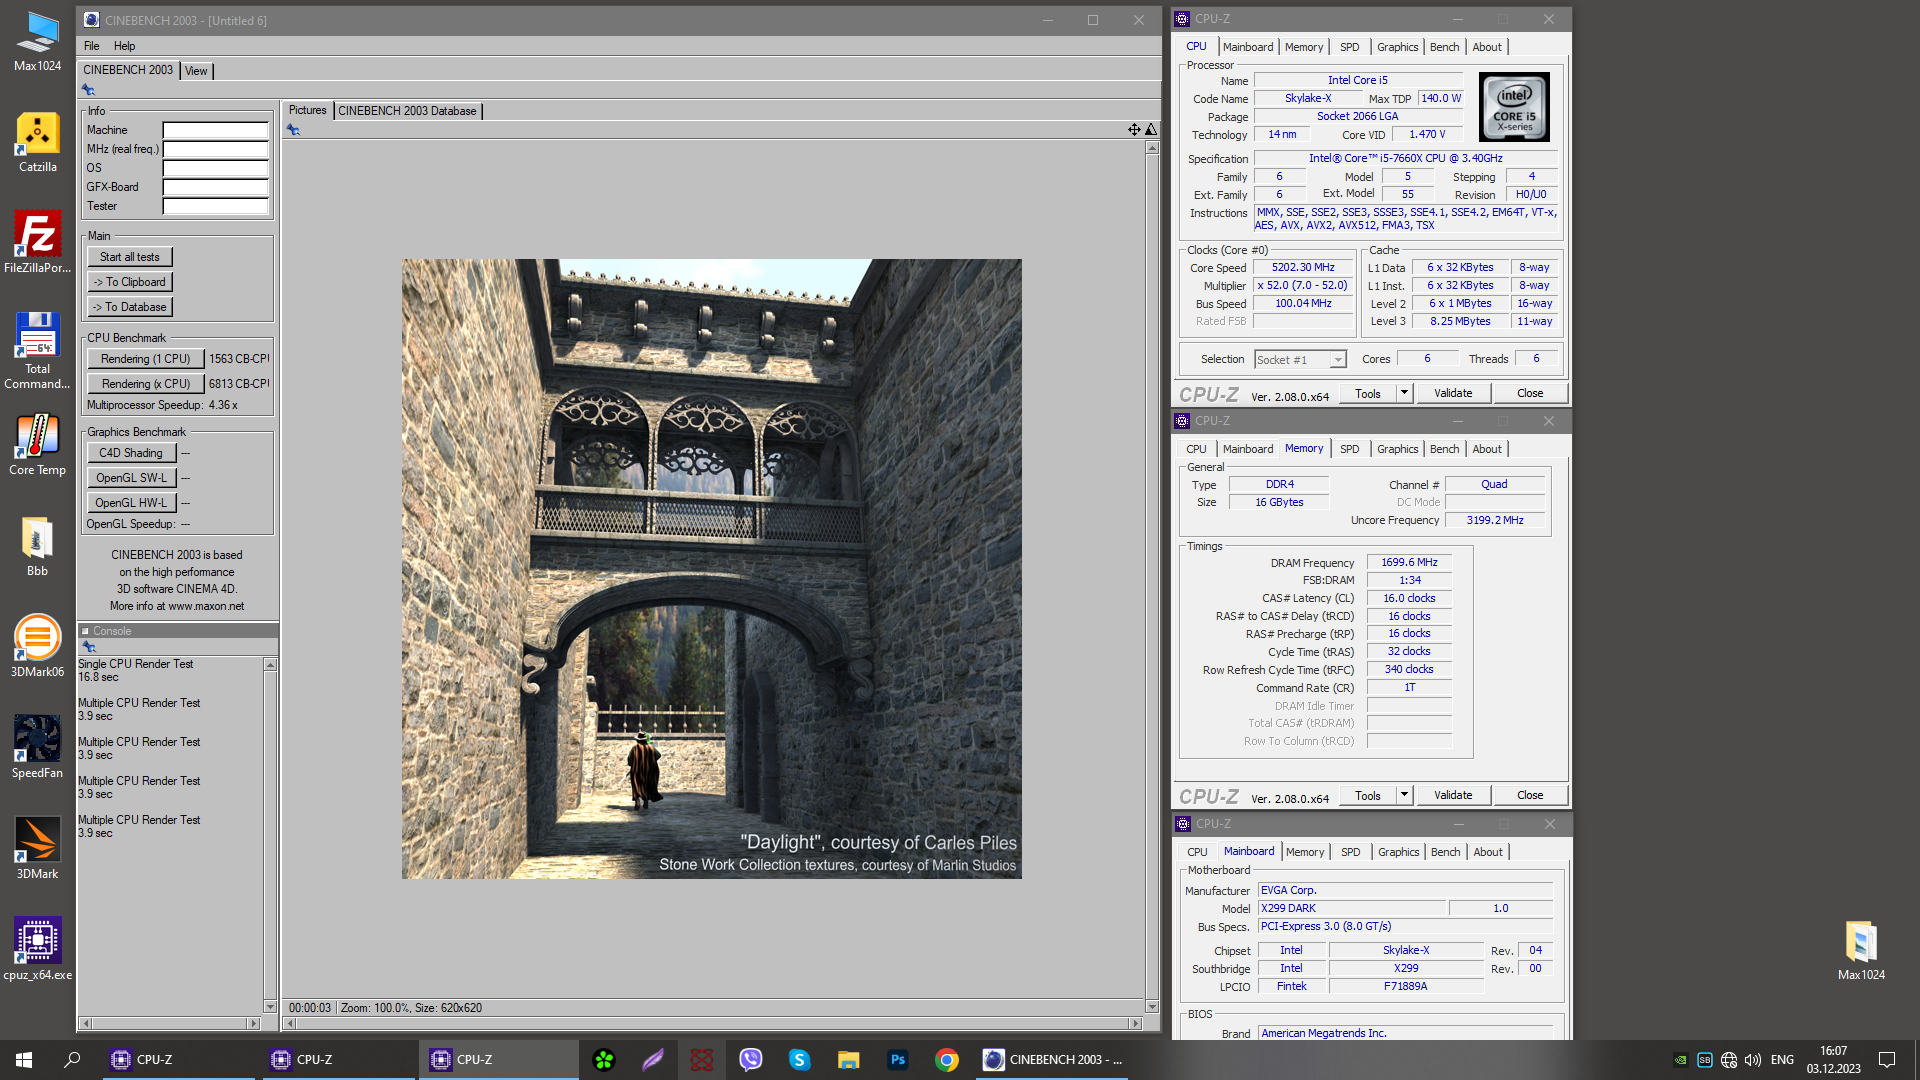Click the console vertical scrollbar down arrow
The image size is (1920, 1080).
click(x=270, y=1006)
